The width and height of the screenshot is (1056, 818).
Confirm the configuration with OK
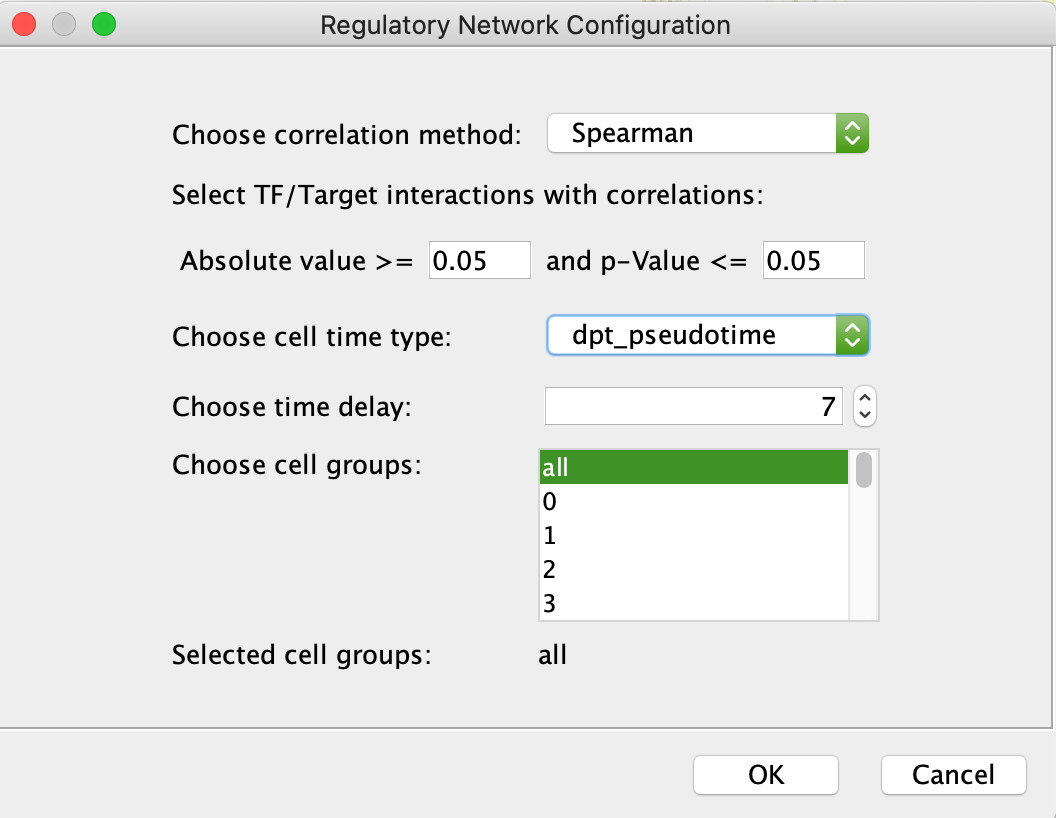[x=766, y=775]
